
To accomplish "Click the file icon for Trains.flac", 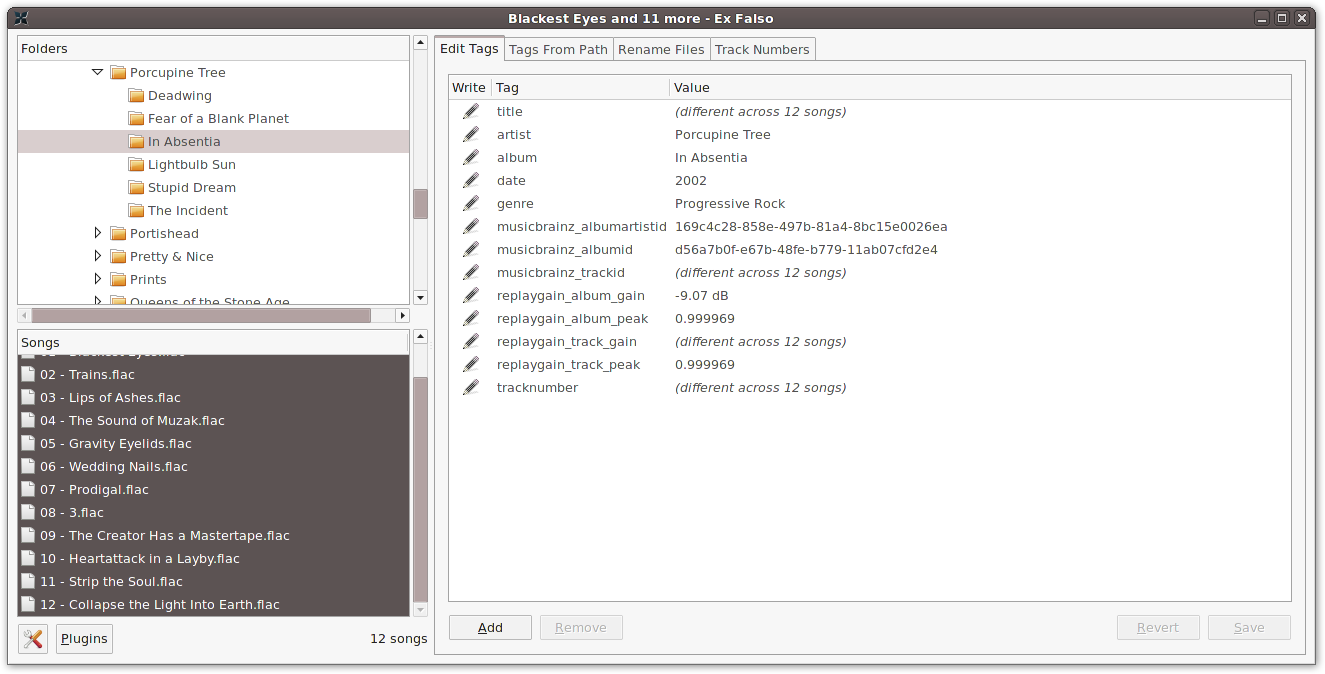I will [28, 374].
